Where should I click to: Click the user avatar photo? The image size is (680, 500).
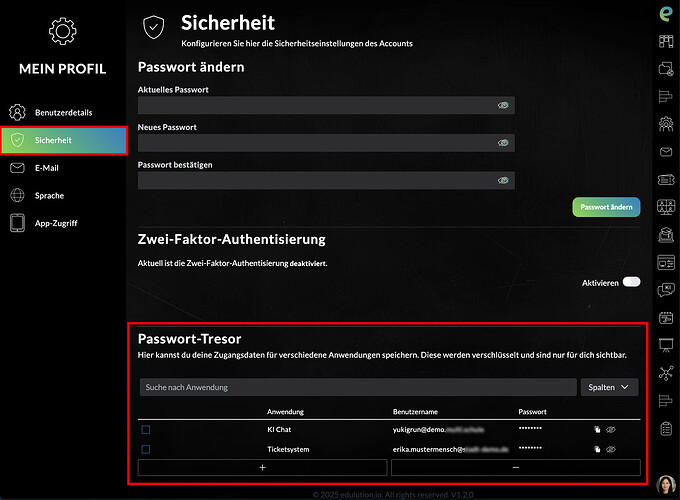[x=666, y=485]
